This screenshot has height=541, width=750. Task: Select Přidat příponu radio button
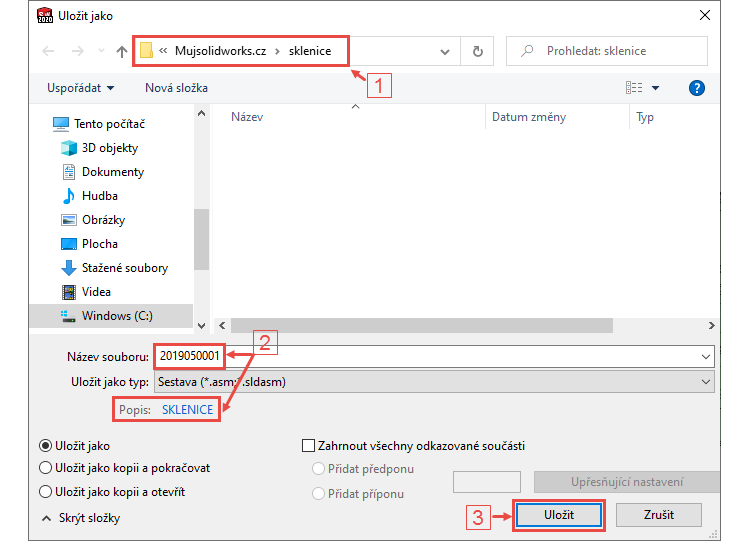pos(318,494)
